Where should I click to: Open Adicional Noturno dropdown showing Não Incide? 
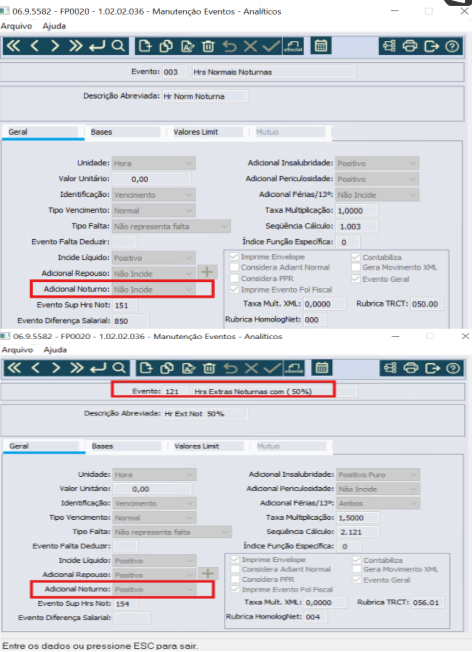coord(153,289)
